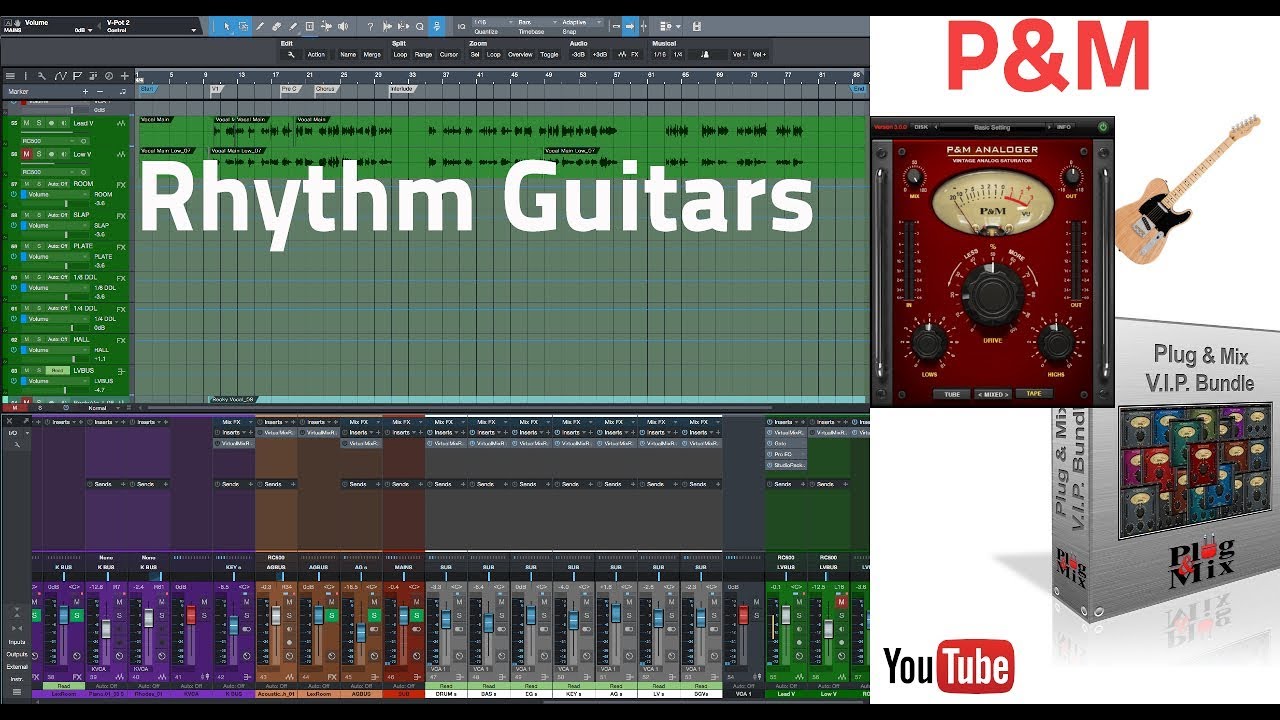This screenshot has width=1280, height=720.
Task: Open the Snap Adaptive dropdown
Action: coord(581,22)
